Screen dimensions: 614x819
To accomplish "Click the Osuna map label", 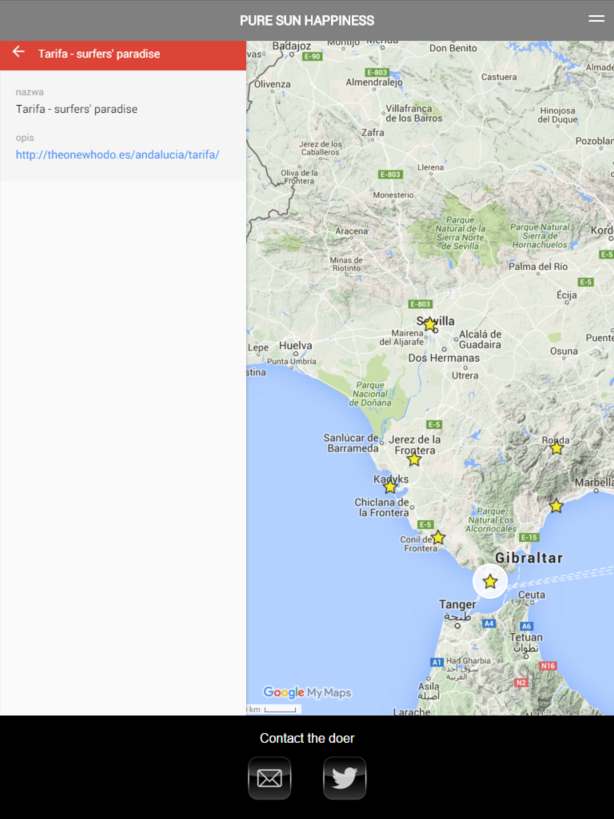I will point(564,351).
